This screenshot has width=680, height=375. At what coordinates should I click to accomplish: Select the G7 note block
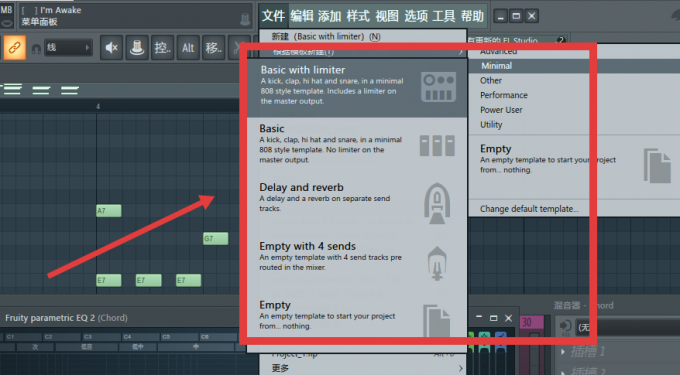pyautogui.click(x=216, y=238)
